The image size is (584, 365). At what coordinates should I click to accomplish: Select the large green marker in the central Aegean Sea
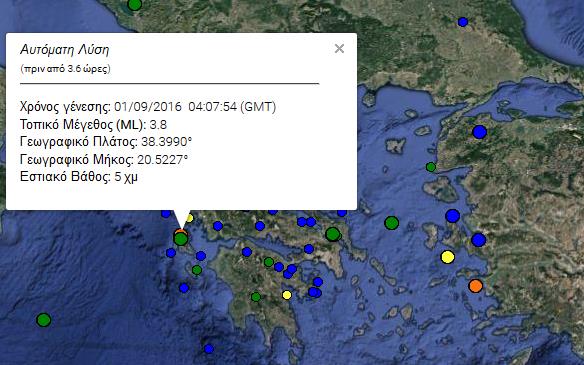click(391, 223)
